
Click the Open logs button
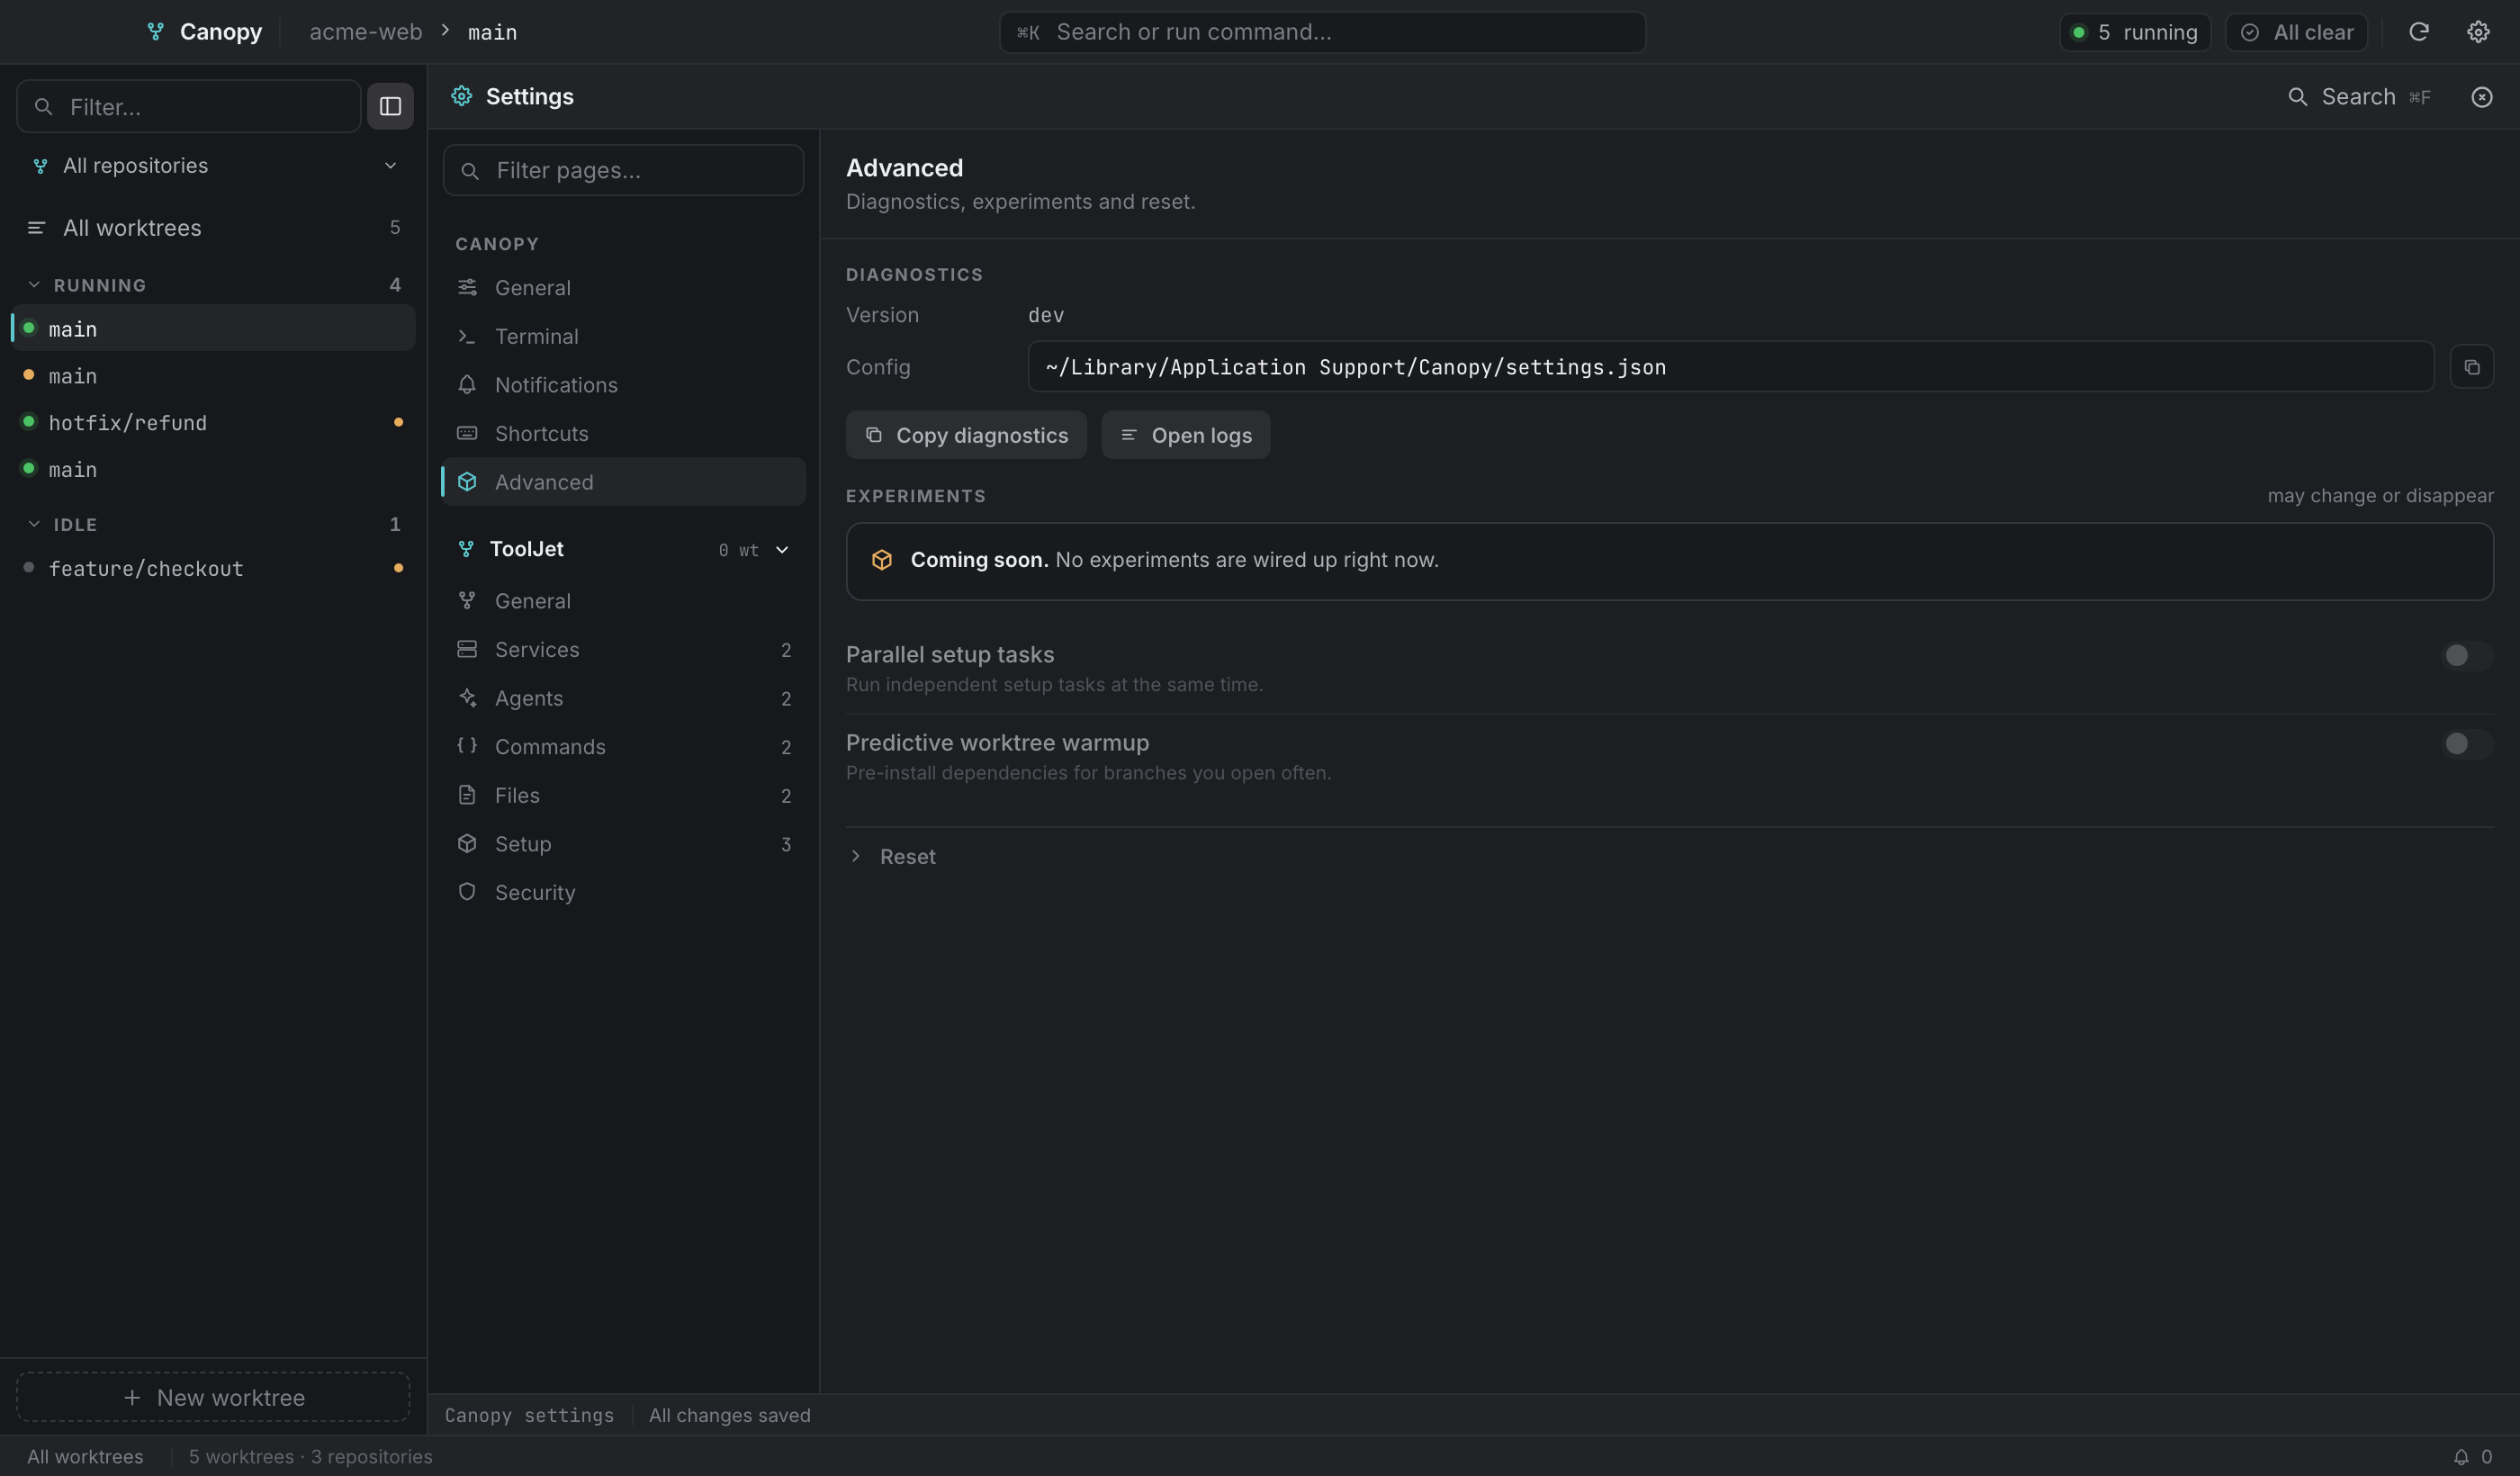[x=1185, y=435]
